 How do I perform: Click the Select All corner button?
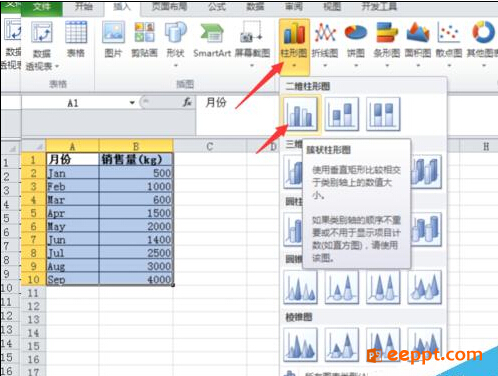pos(34,146)
